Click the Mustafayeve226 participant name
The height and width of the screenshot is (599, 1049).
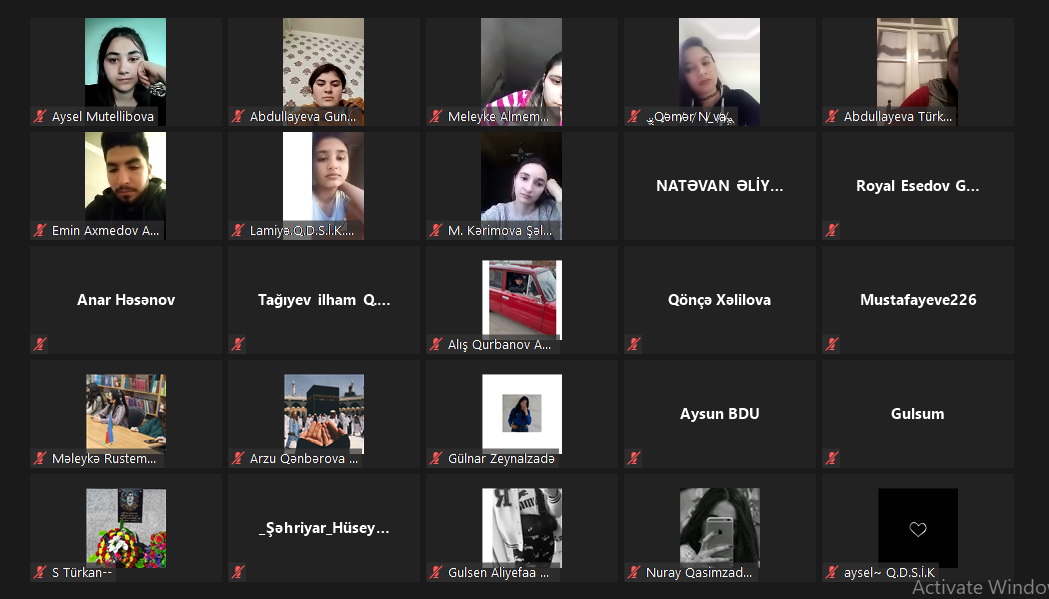point(918,300)
